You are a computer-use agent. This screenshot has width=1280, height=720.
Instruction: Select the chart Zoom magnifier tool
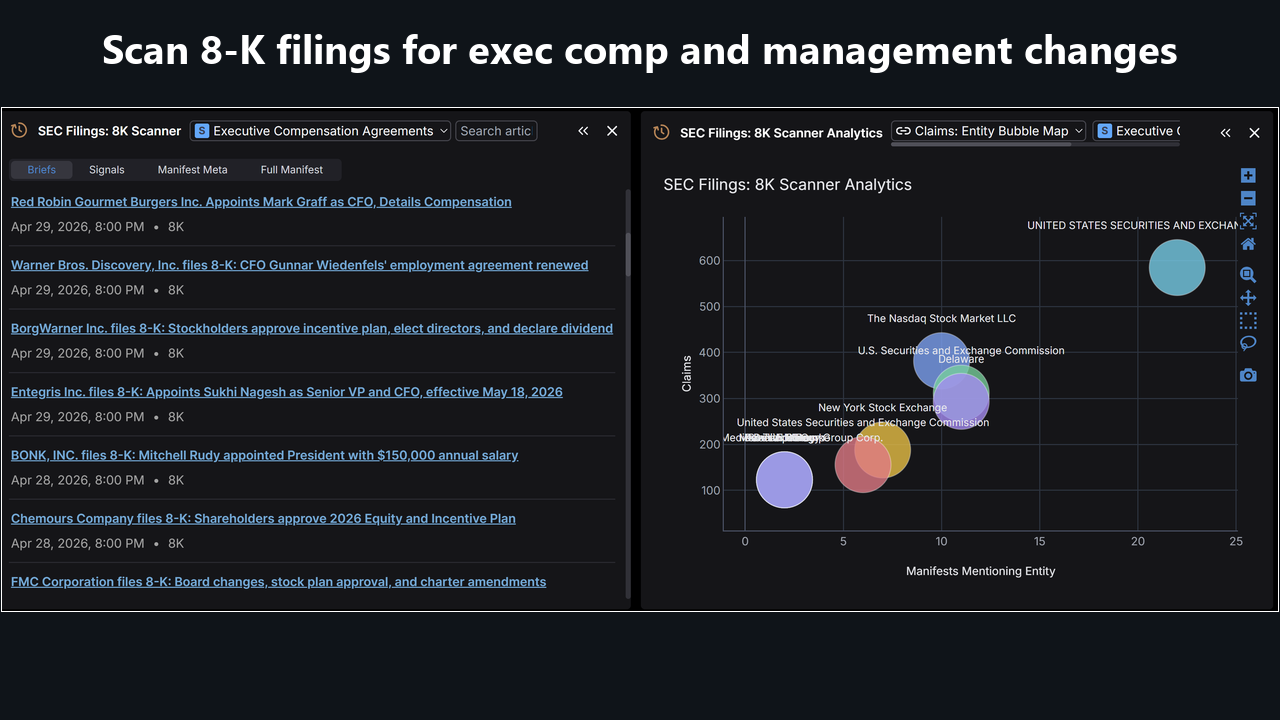pyautogui.click(x=1248, y=275)
